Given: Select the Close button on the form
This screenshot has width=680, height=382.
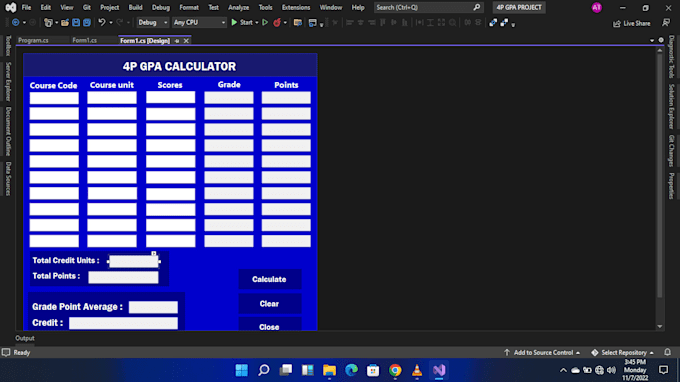Looking at the screenshot, I should (269, 324).
